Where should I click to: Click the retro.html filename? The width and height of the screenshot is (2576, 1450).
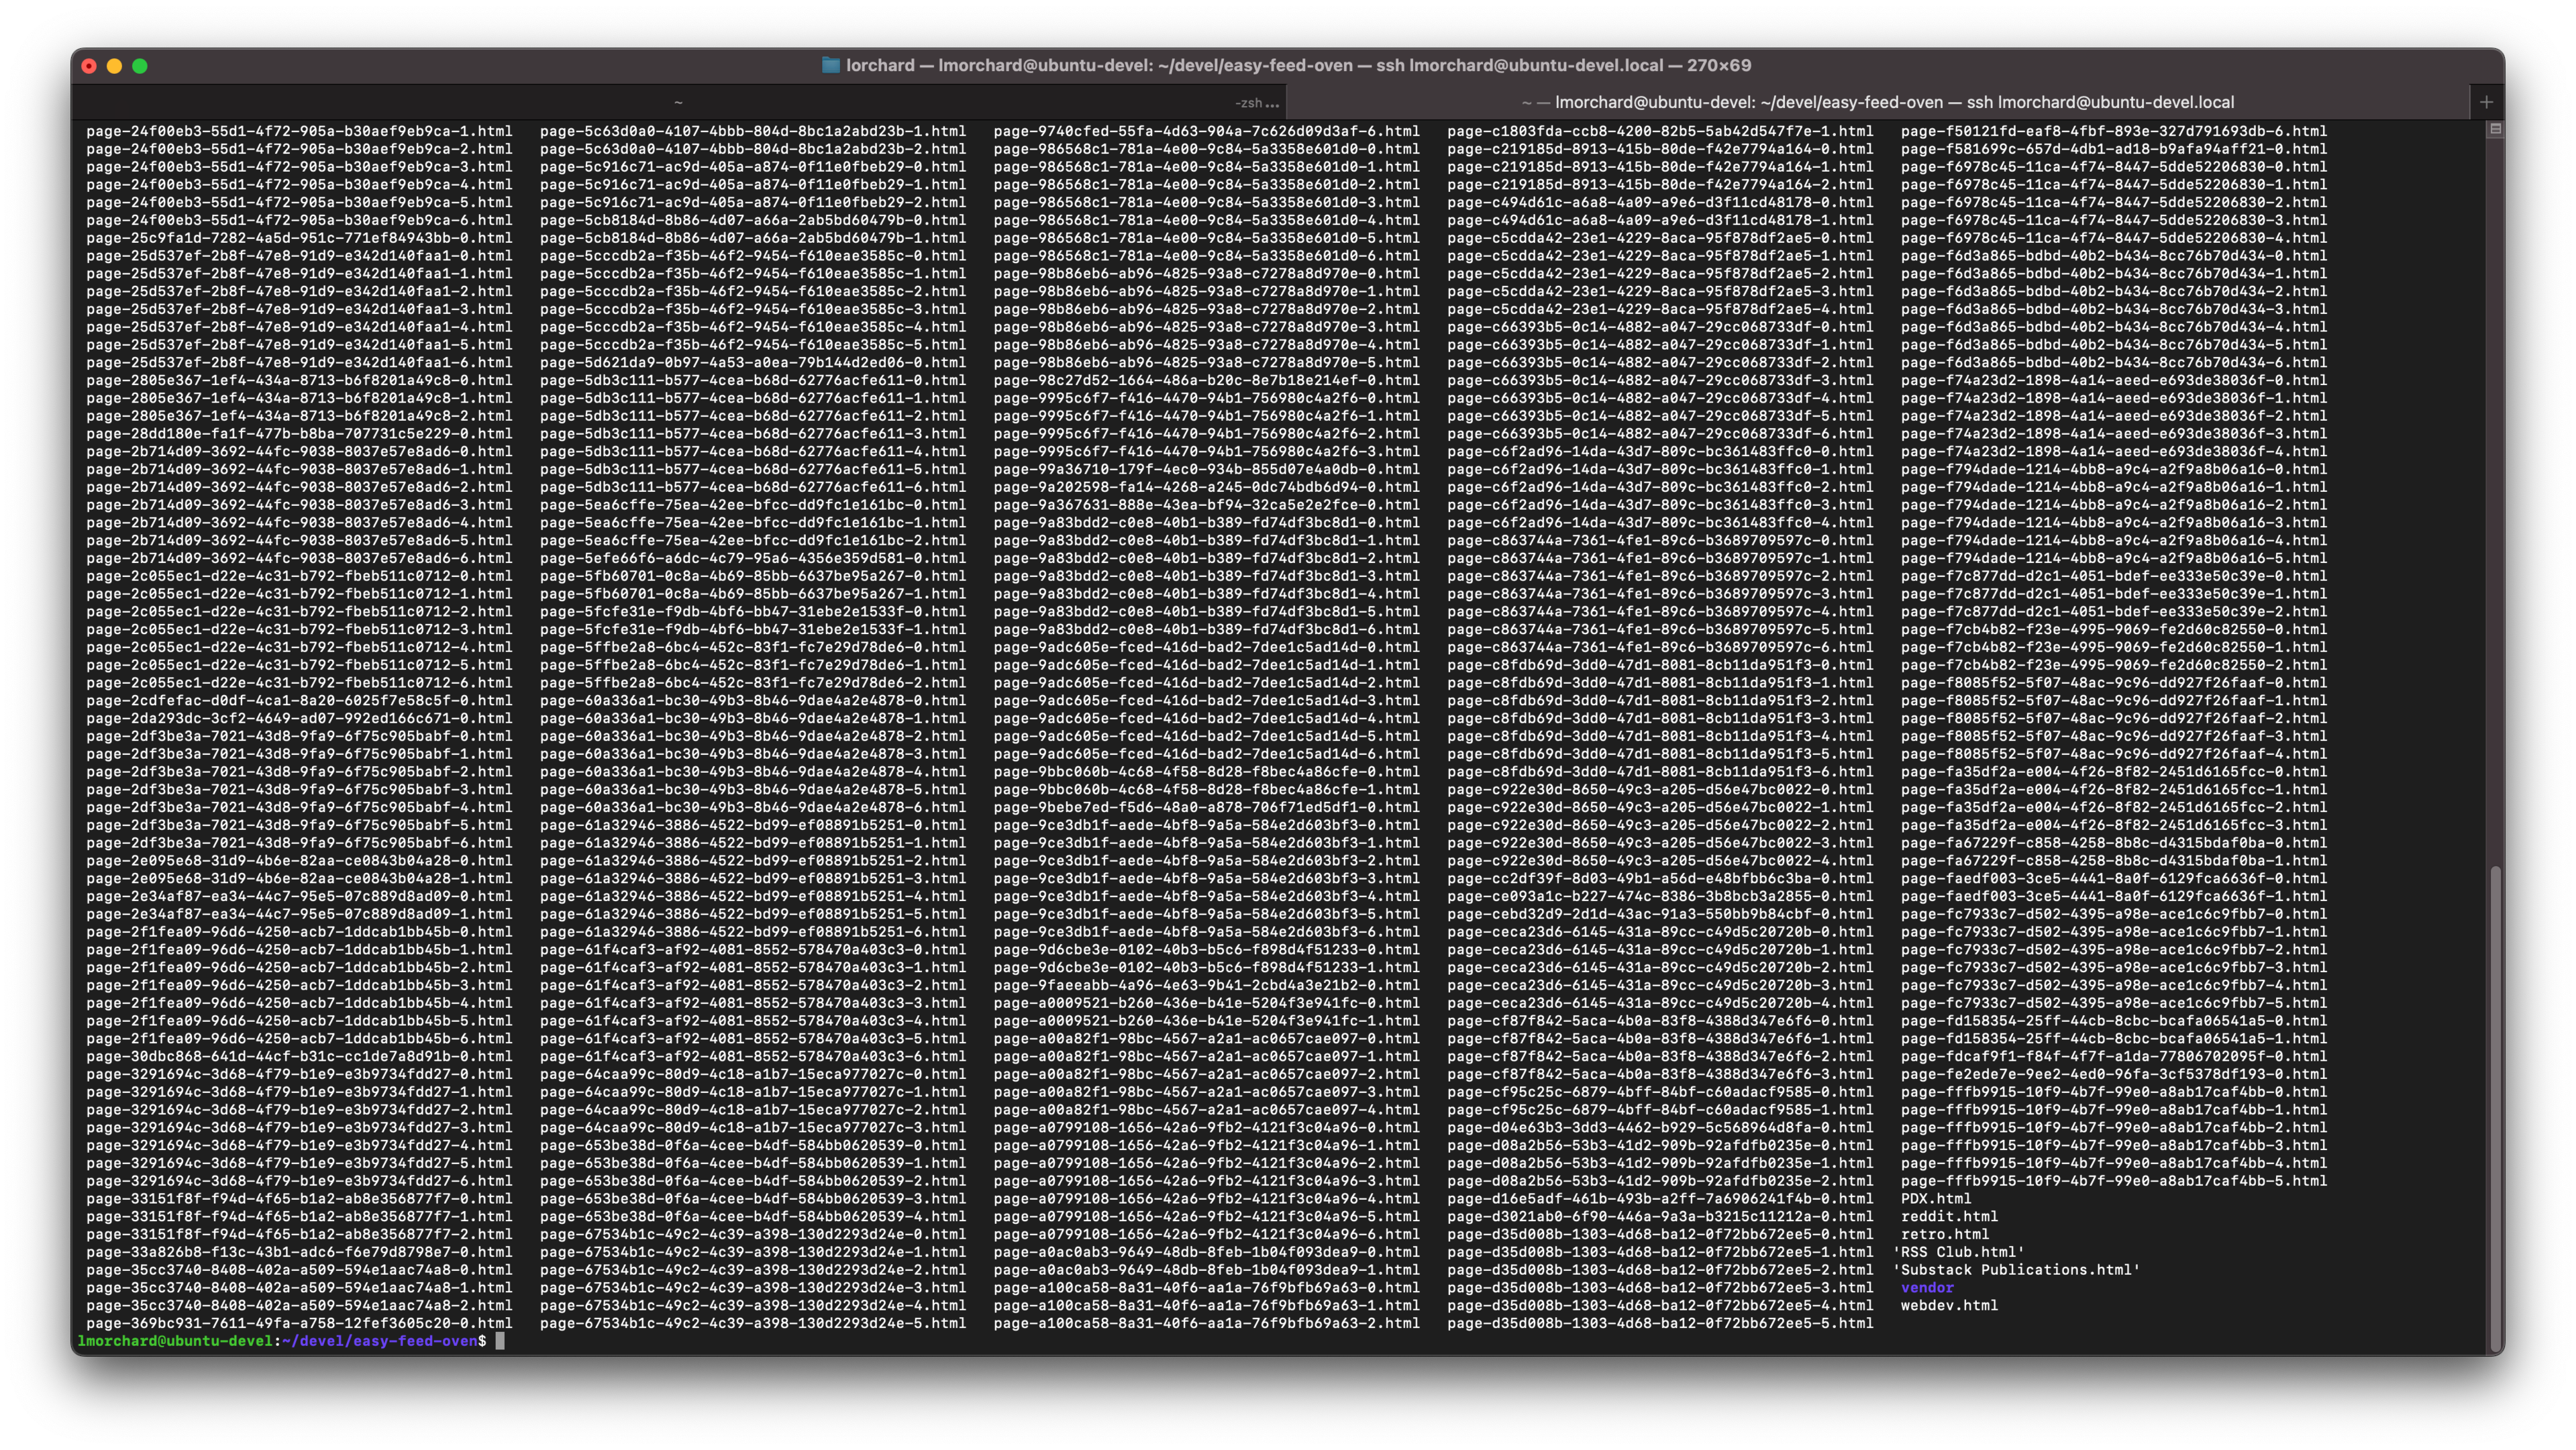[x=1944, y=1234]
